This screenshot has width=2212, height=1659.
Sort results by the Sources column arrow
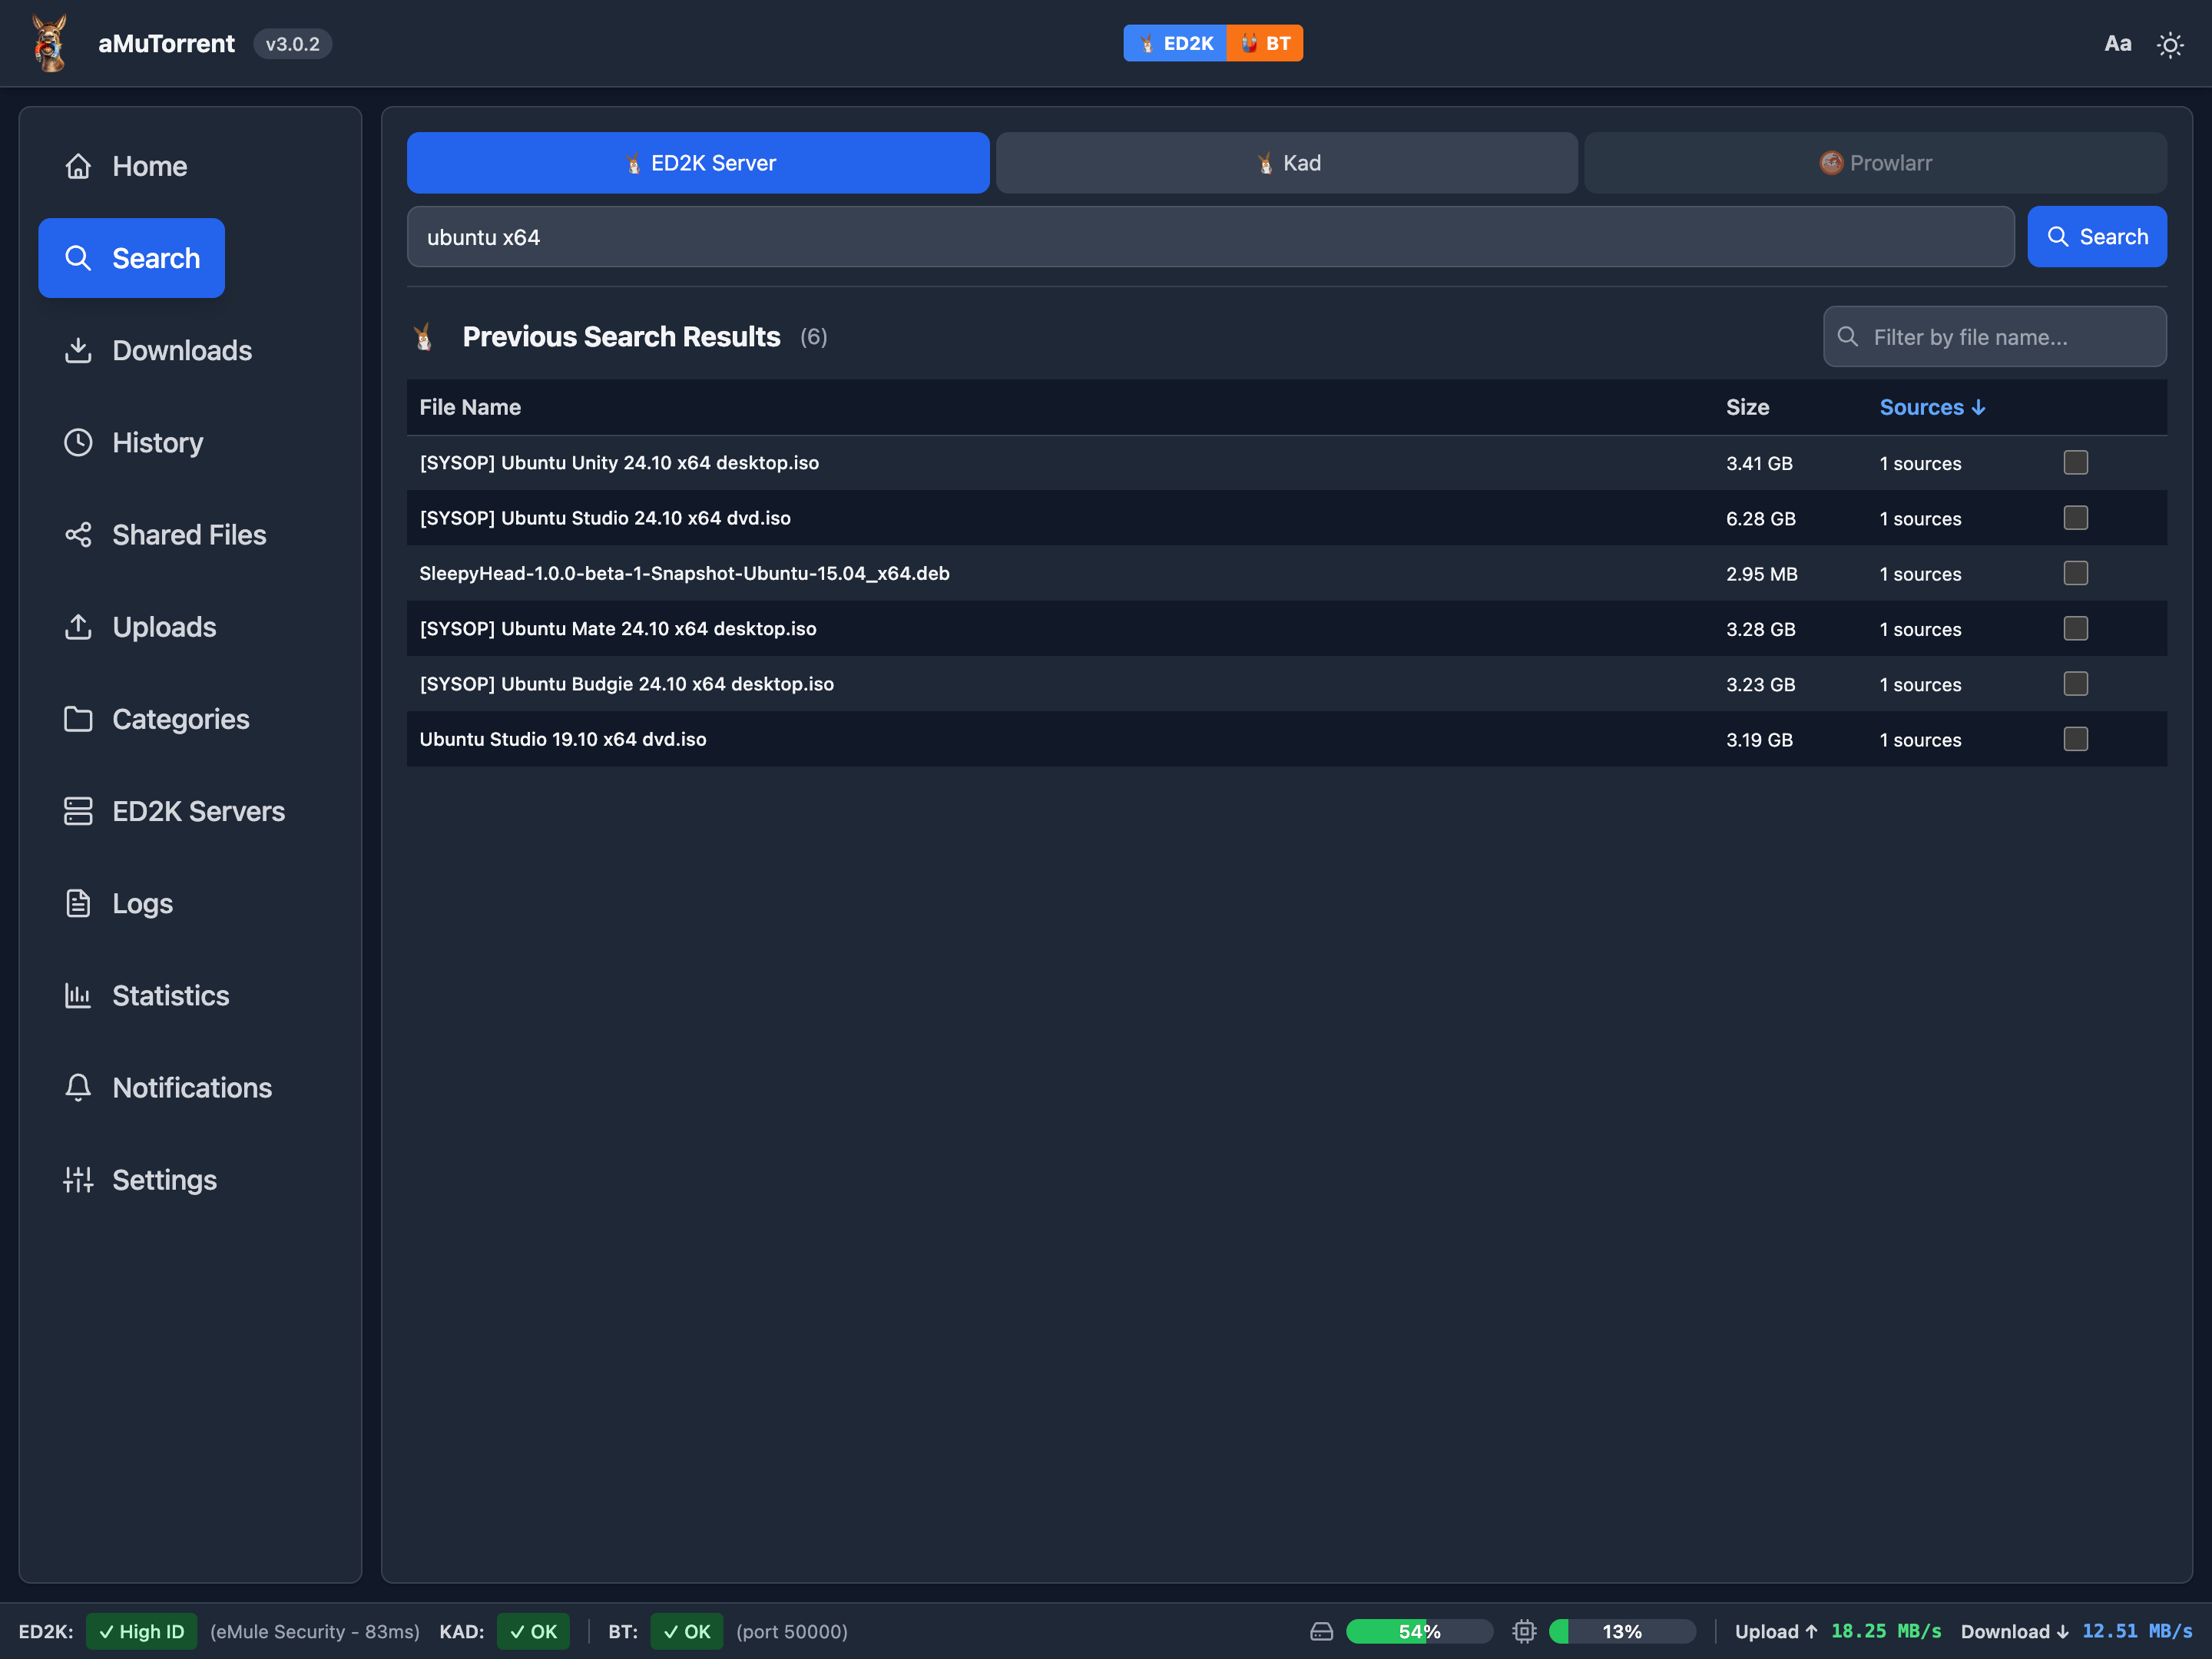point(1977,407)
